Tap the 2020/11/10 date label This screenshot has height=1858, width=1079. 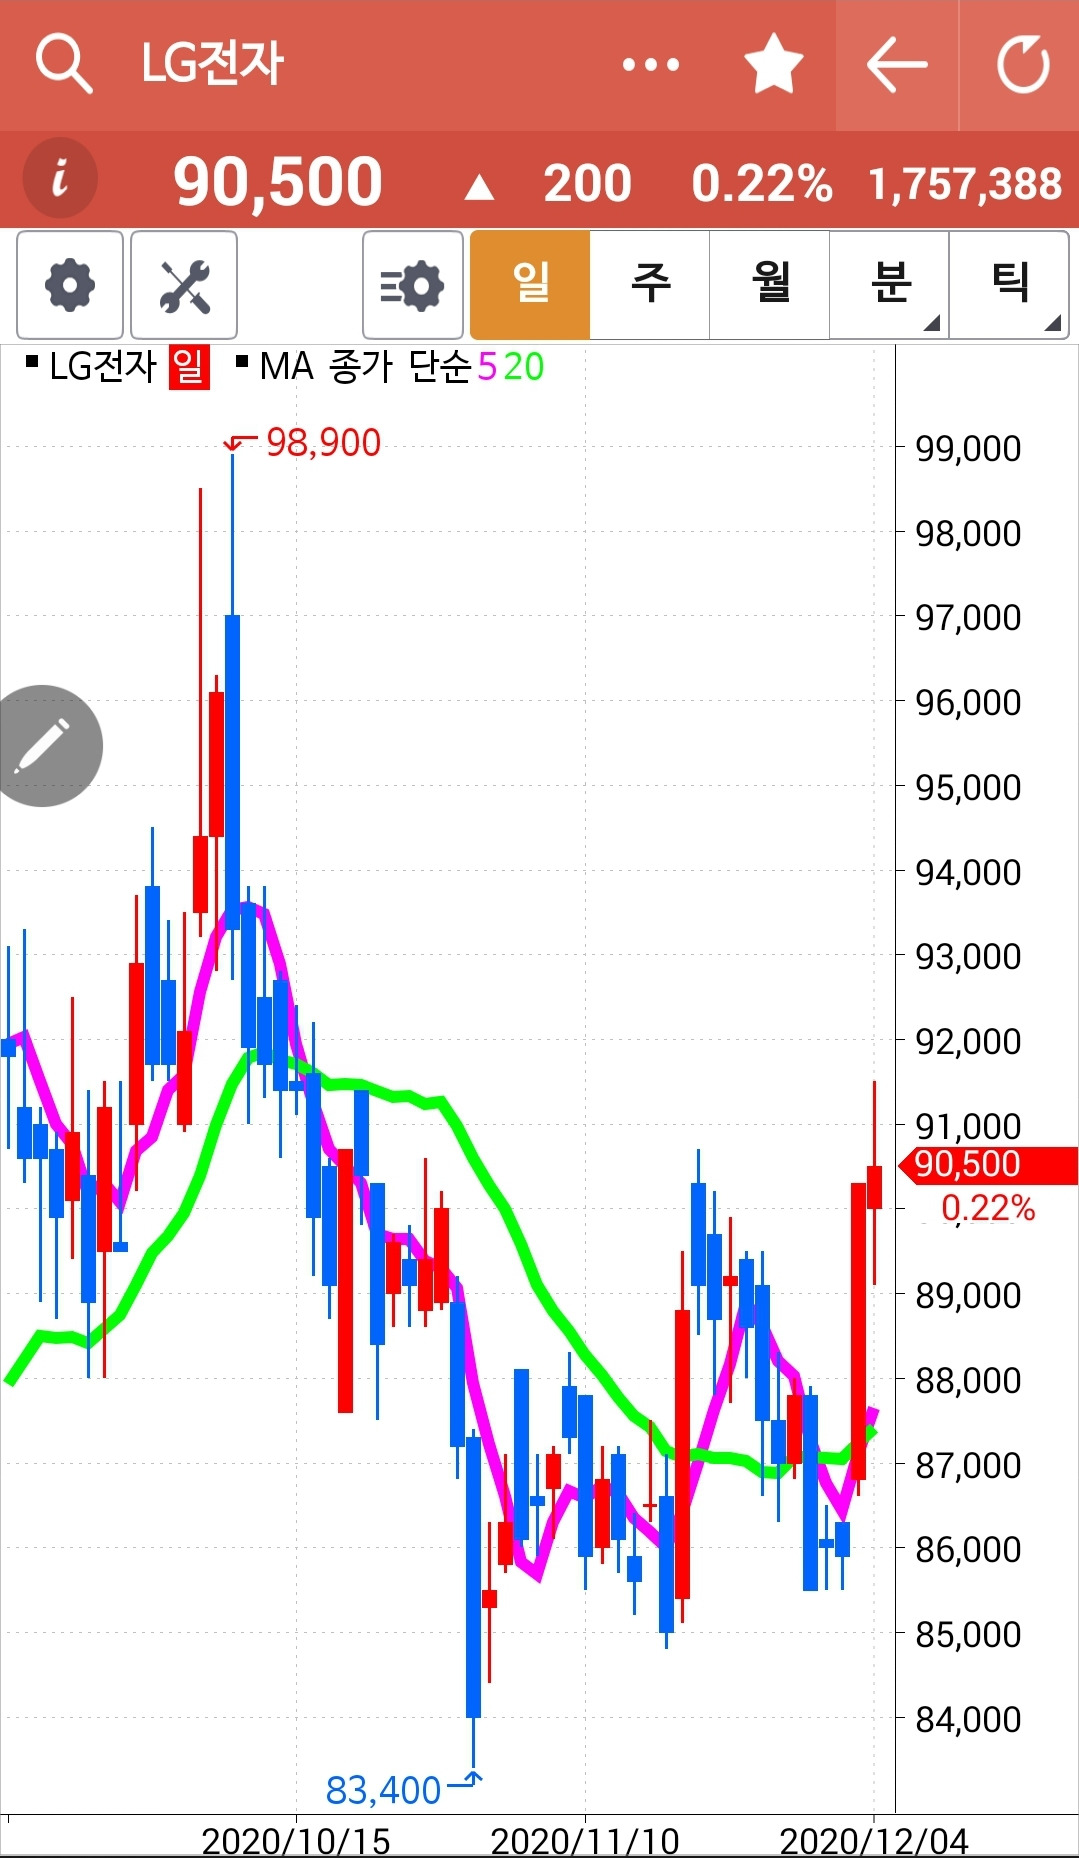pos(585,1841)
